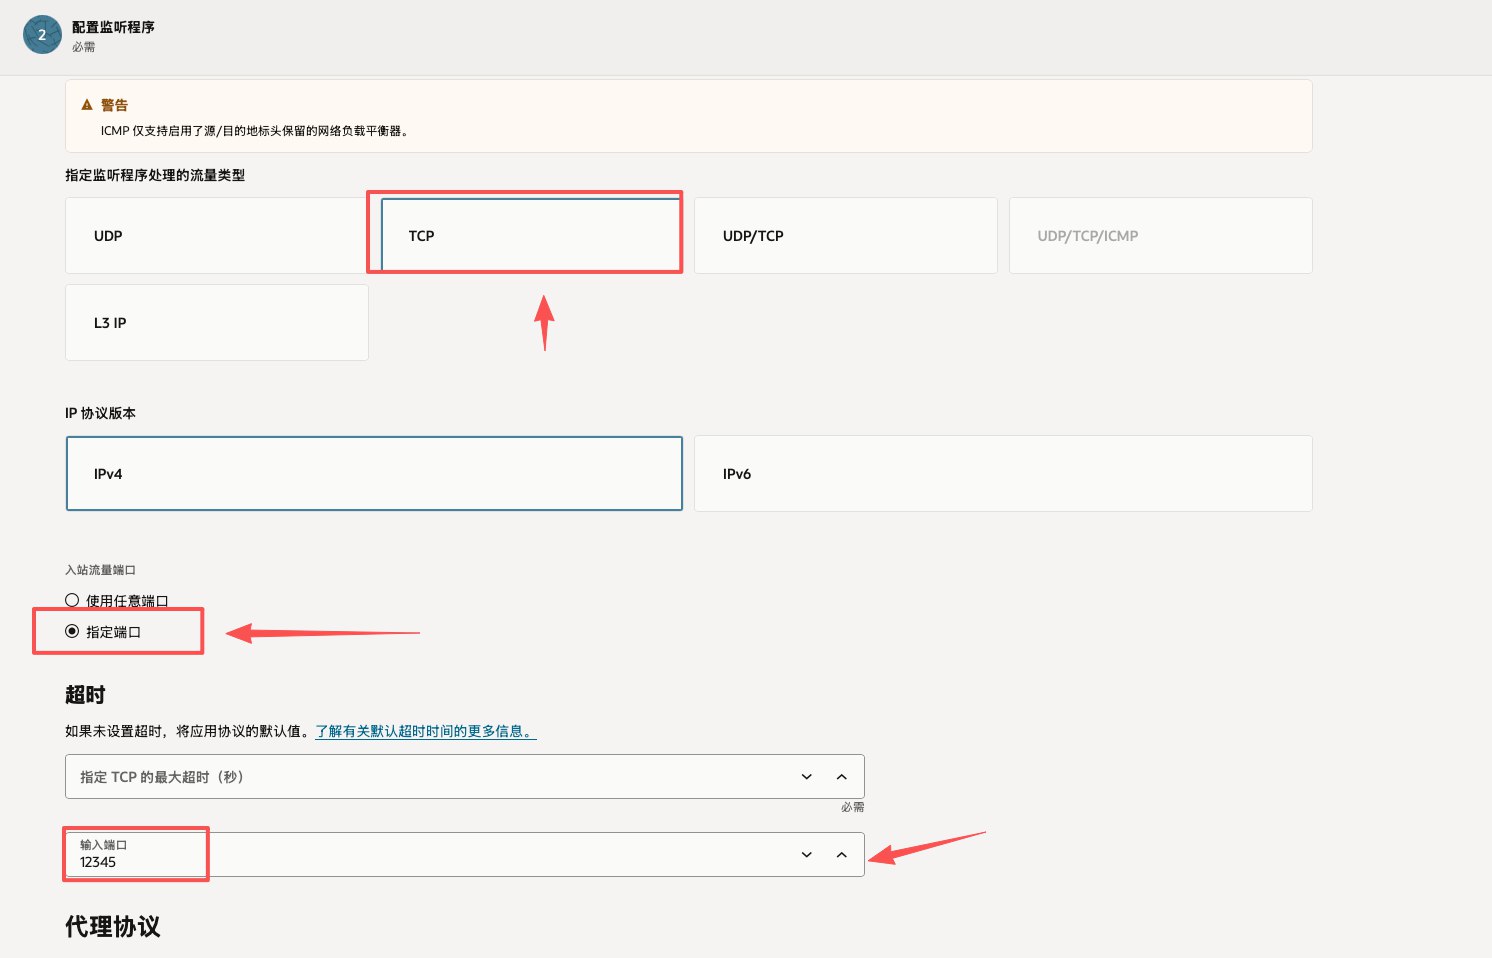This screenshot has height=958, width=1492.
Task: Pick the UDP/TCP/ICMP traffic type tile
Action: 1160,236
